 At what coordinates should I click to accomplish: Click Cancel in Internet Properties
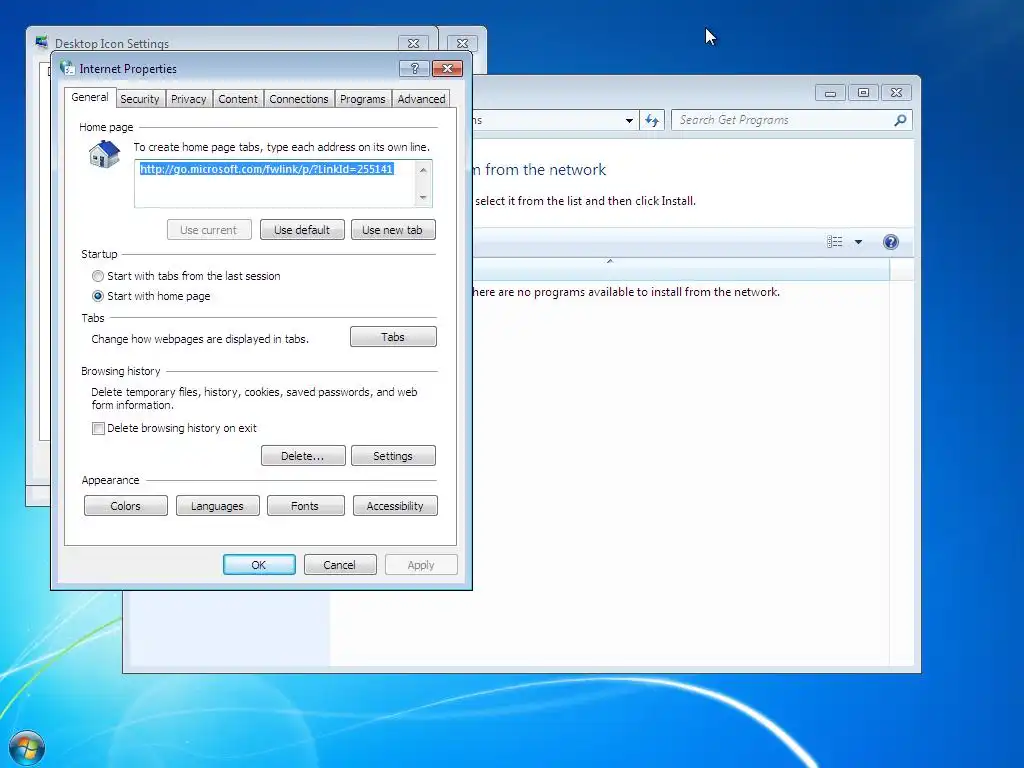tap(340, 565)
